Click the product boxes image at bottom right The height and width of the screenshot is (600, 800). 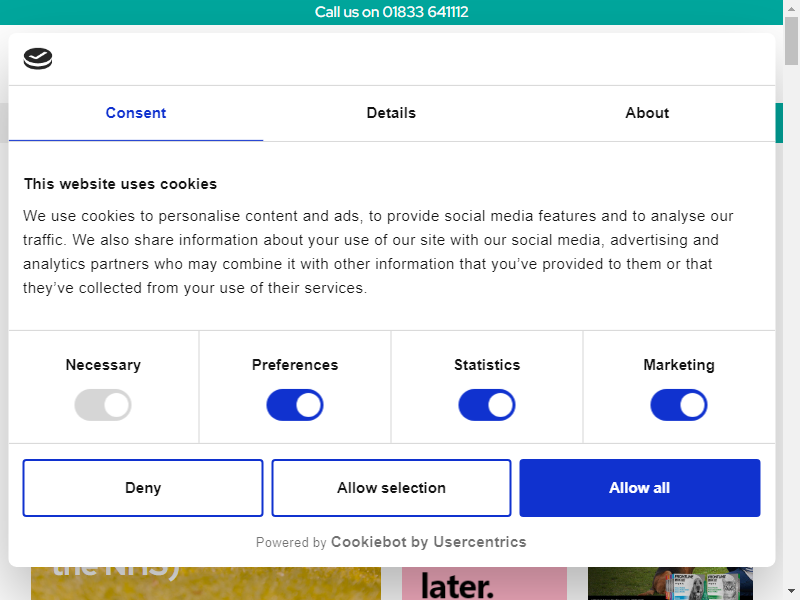point(670,584)
